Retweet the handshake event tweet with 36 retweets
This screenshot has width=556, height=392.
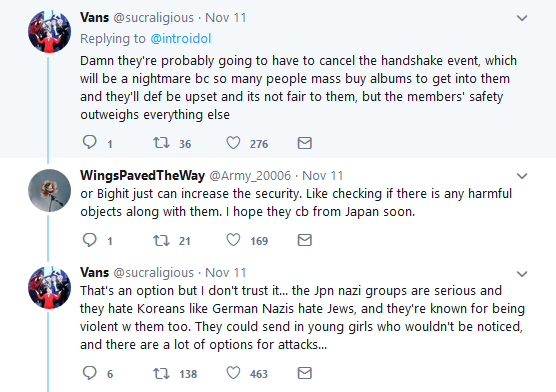point(161,143)
